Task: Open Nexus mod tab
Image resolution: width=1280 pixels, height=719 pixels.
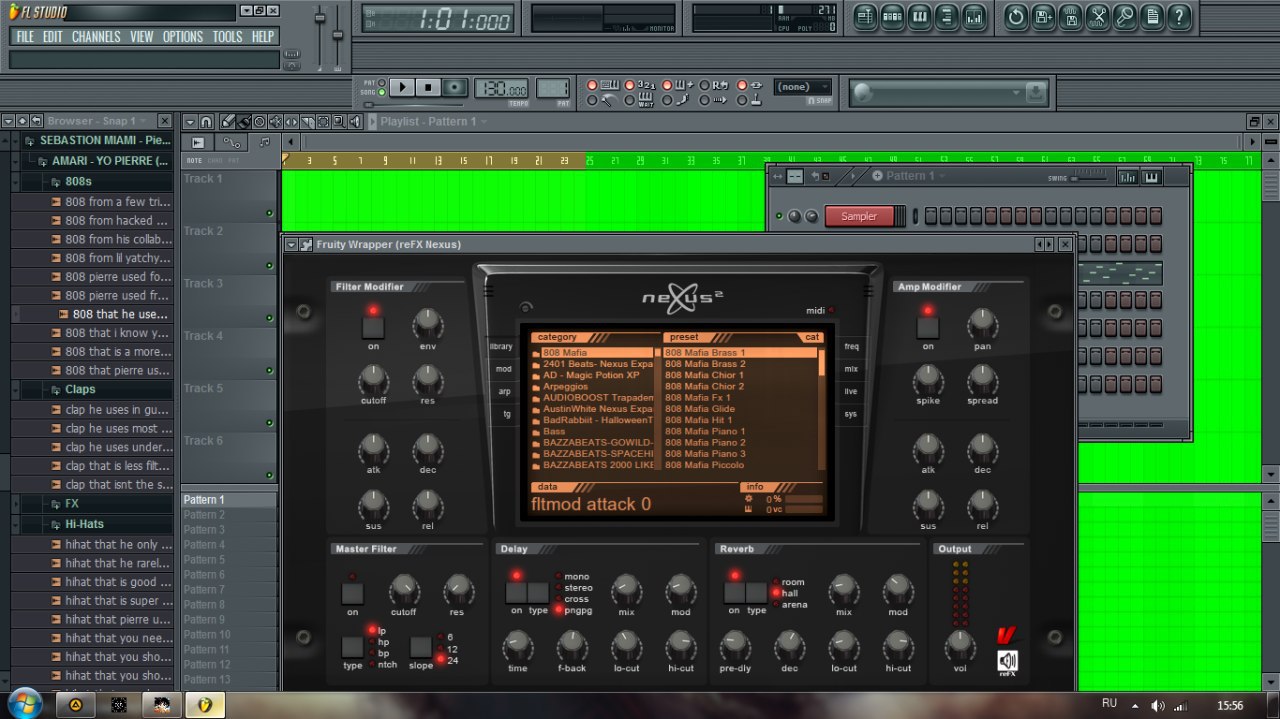Action: (504, 369)
